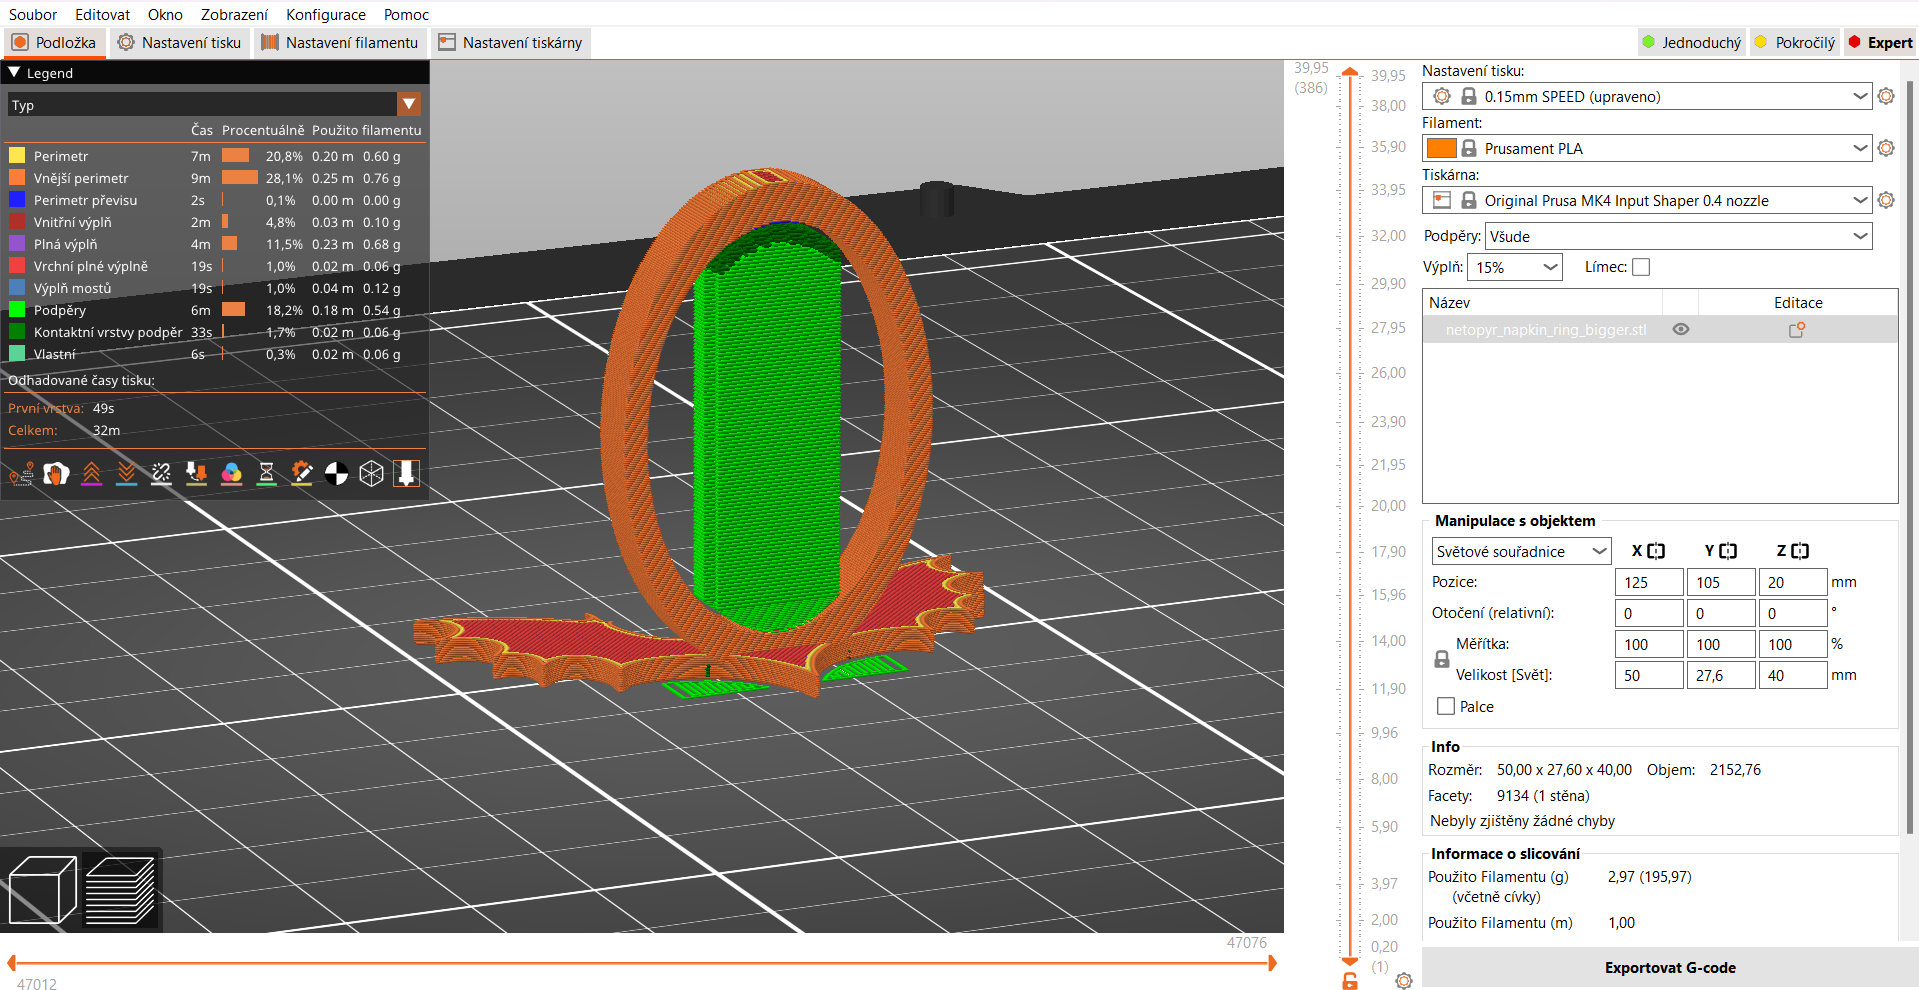Toggle Travel moves display icon

coord(22,473)
